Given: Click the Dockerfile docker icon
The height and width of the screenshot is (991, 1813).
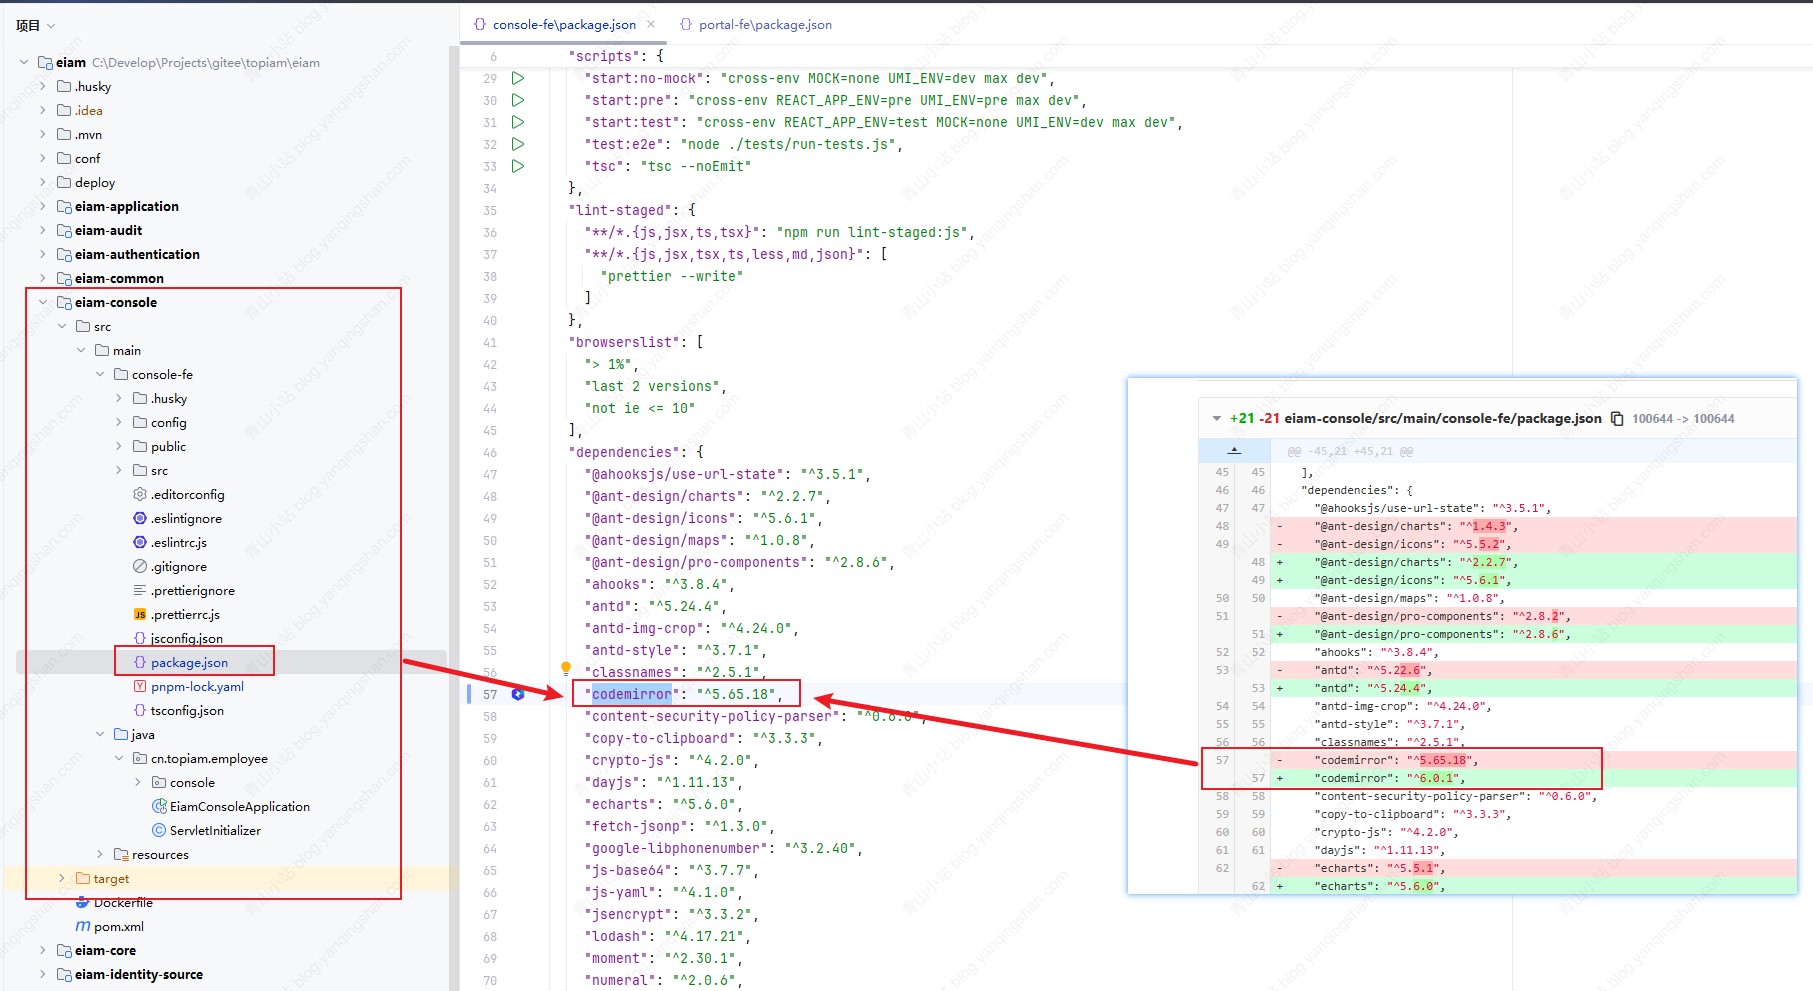Looking at the screenshot, I should pos(83,902).
